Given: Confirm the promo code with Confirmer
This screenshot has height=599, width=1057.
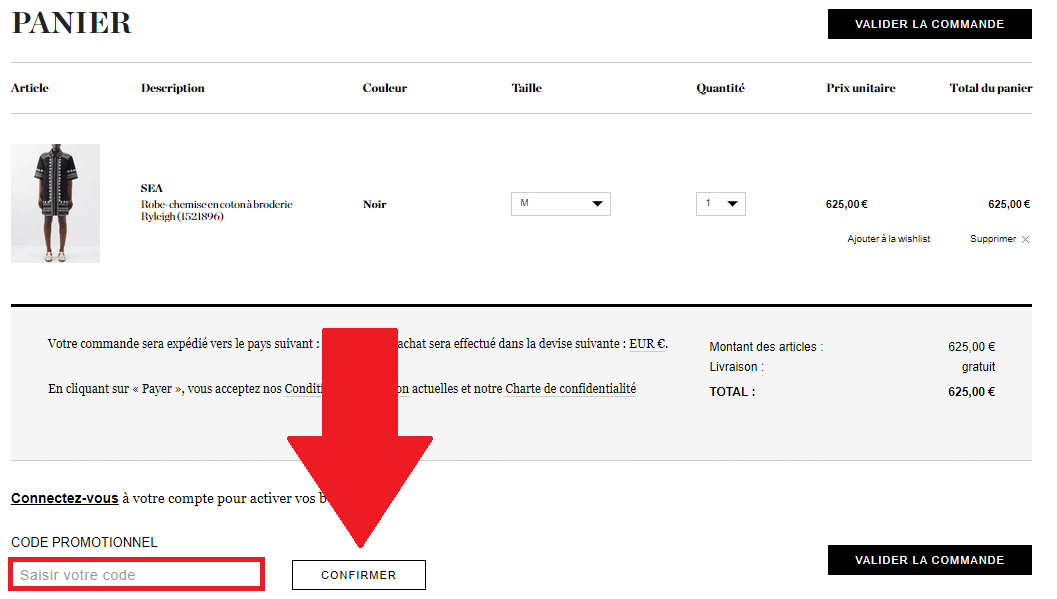Looking at the screenshot, I should (x=359, y=575).
